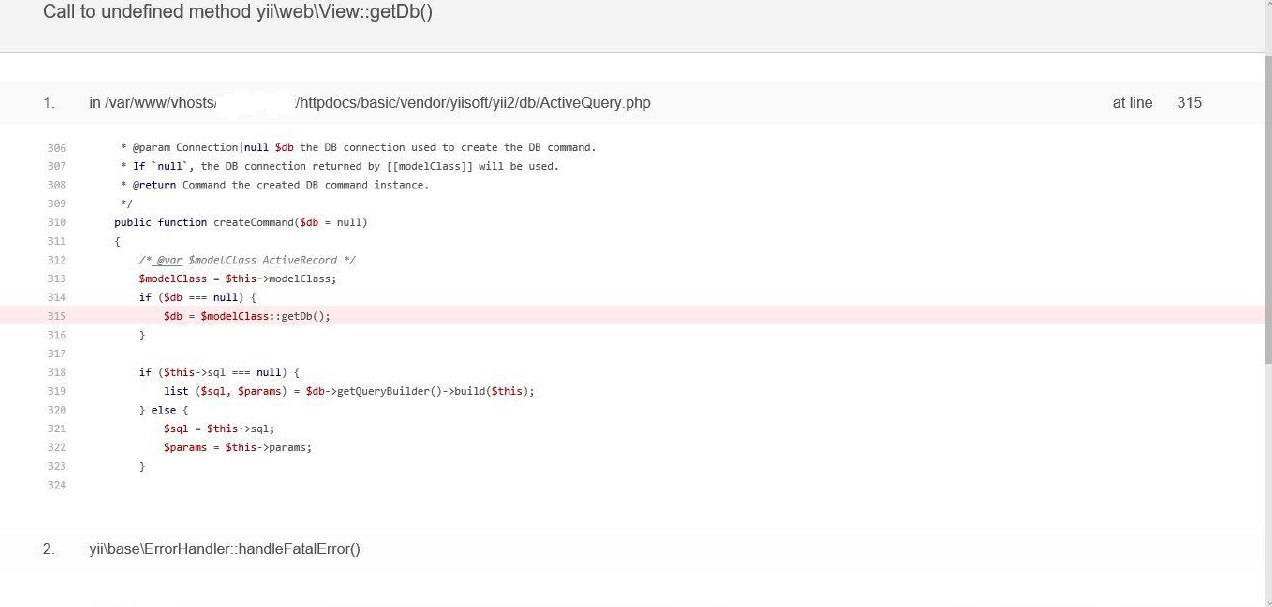The width and height of the screenshot is (1272, 607).
Task: Click gutter line number 324
Action: pyautogui.click(x=56, y=486)
